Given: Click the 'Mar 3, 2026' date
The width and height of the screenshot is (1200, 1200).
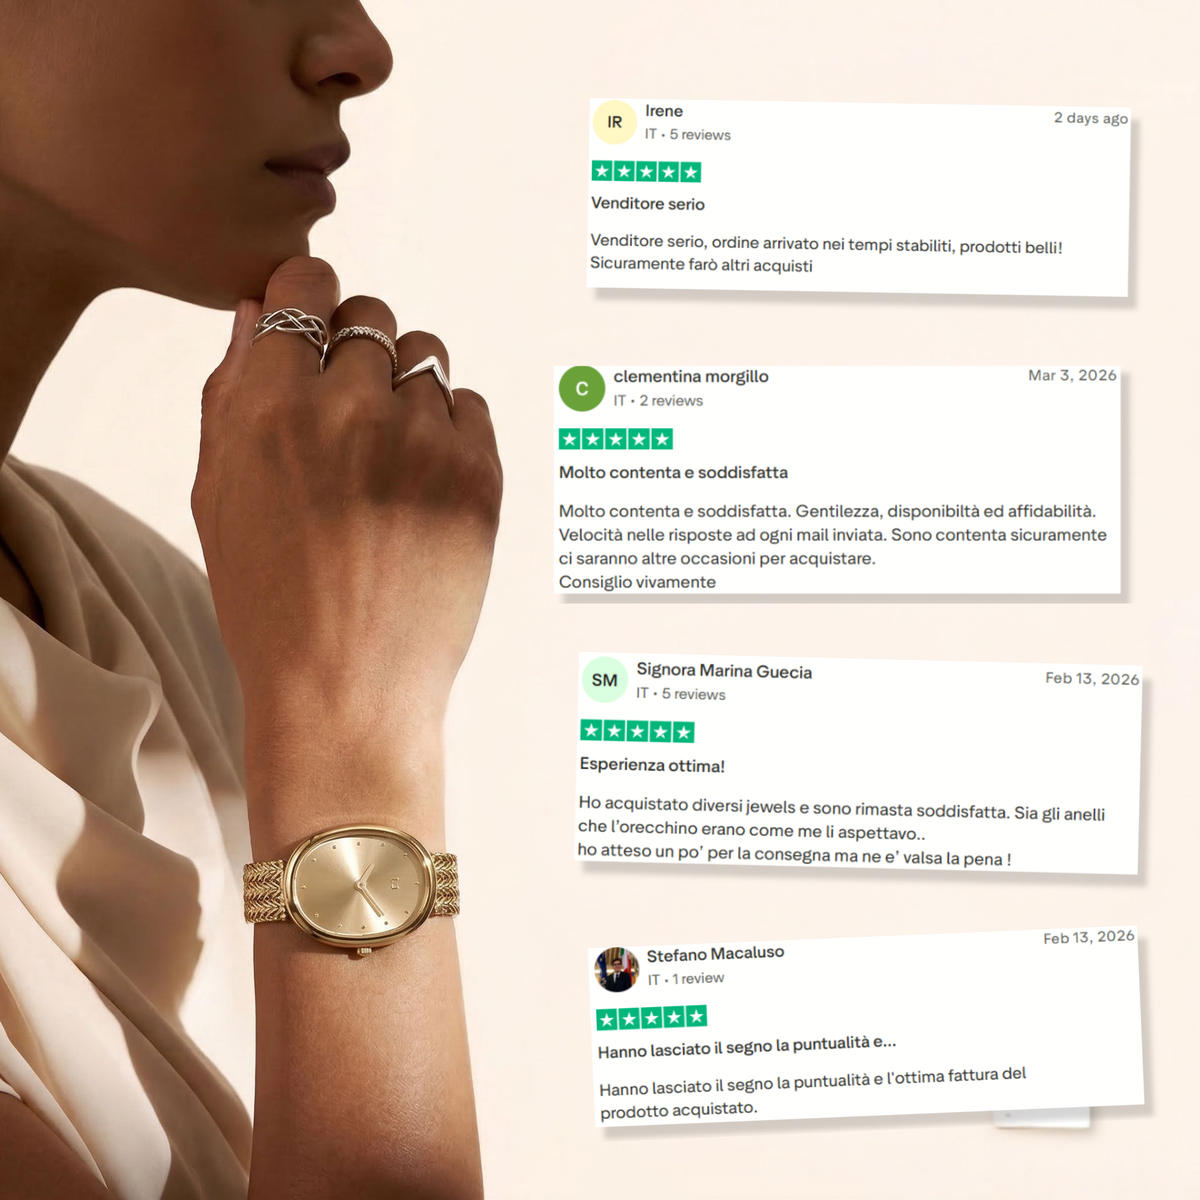Looking at the screenshot, I should [1072, 375].
